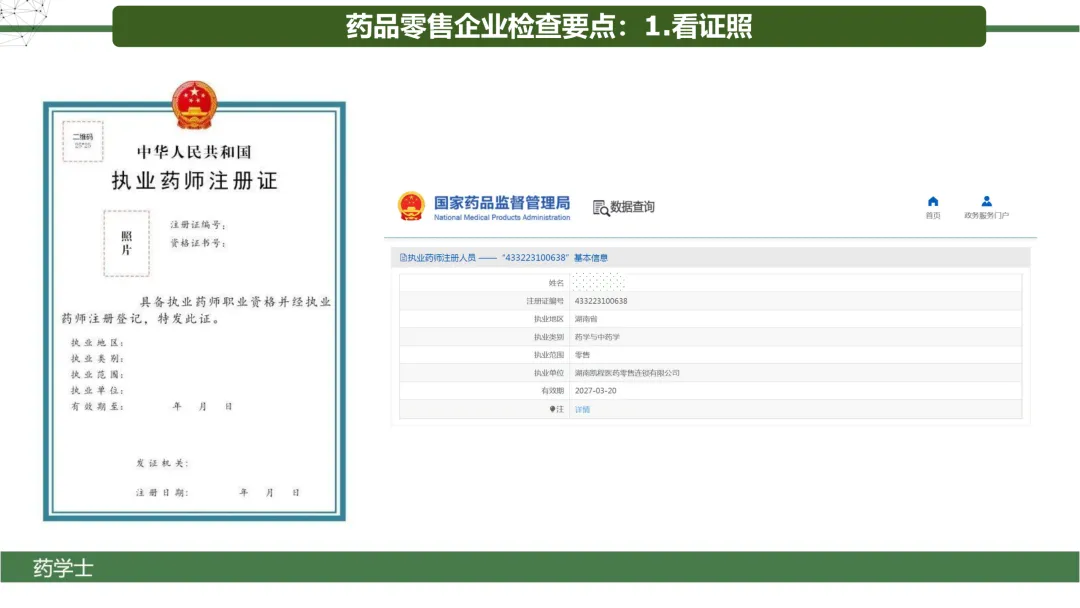Click the 姓名 row label
Image resolution: width=1080 pixels, height=608 pixels.
click(556, 283)
